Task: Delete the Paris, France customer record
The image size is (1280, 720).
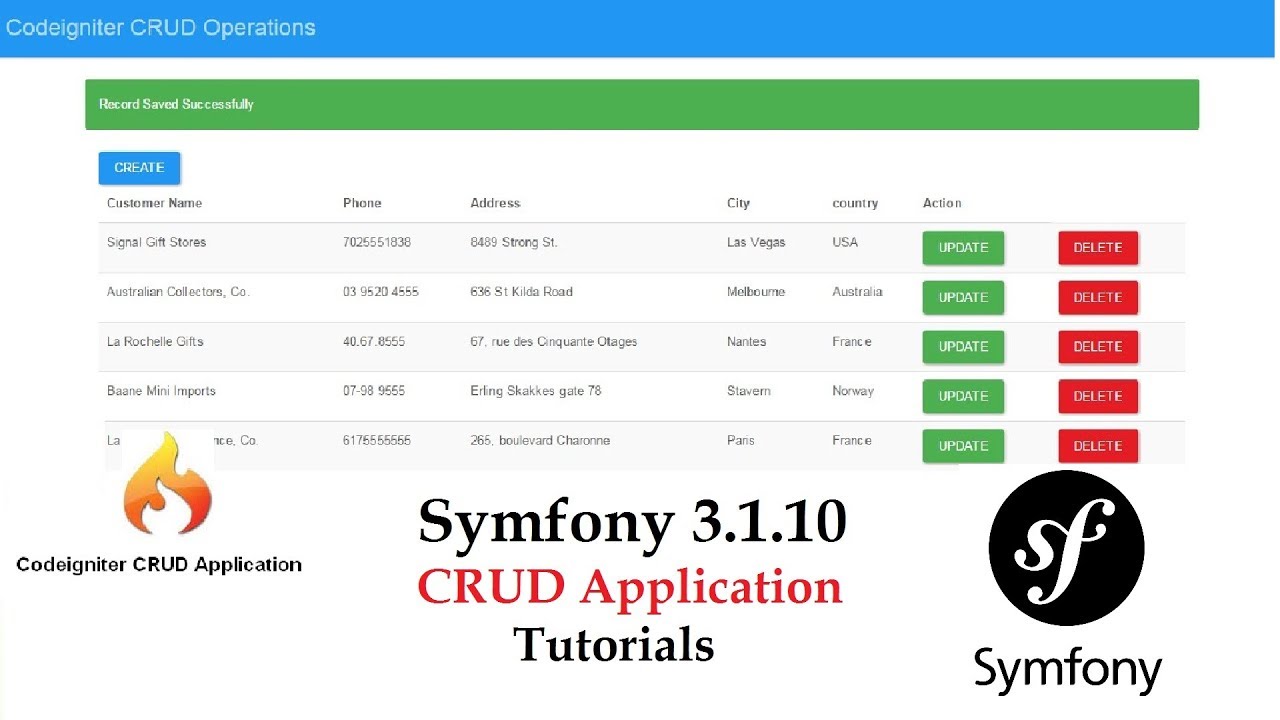Action: click(1098, 446)
